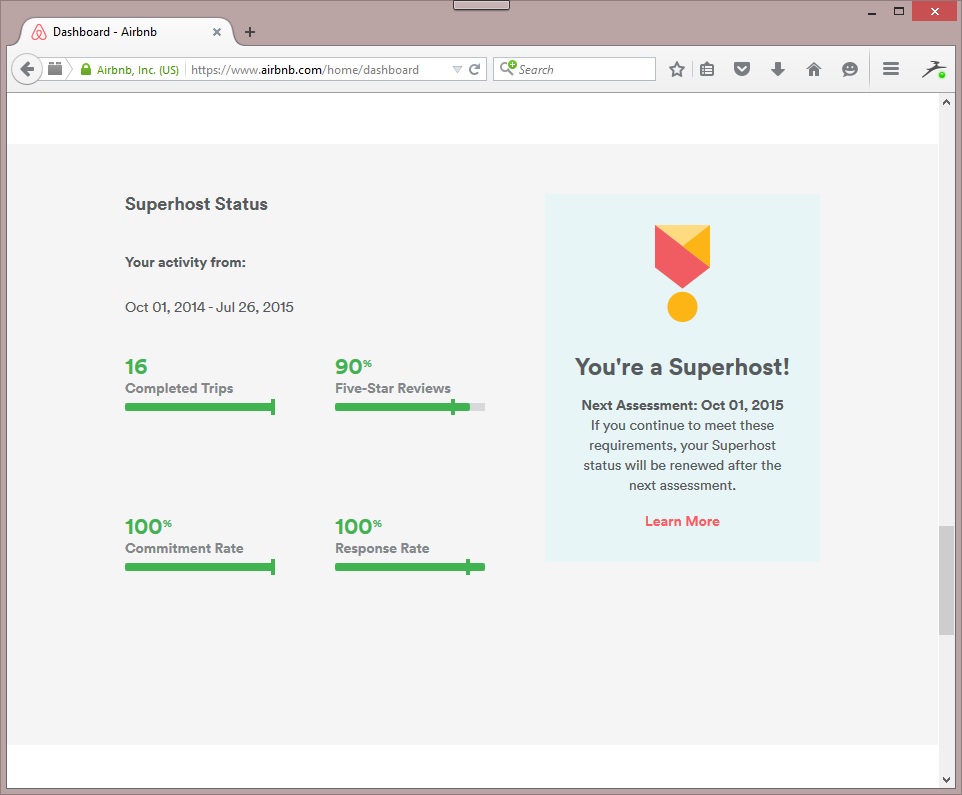Open the URL history dropdown arrow
The width and height of the screenshot is (962, 795).
(457, 70)
